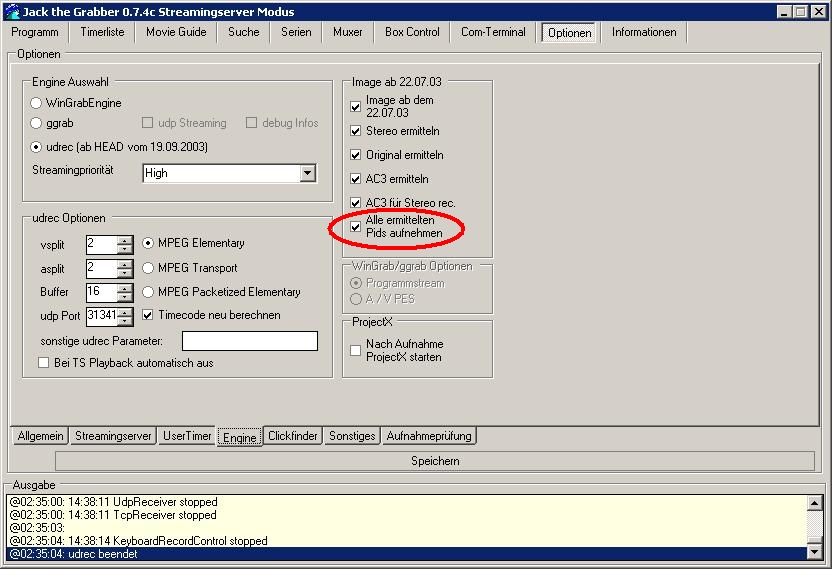
Task: Open the Informationen tab
Action: pos(644,32)
